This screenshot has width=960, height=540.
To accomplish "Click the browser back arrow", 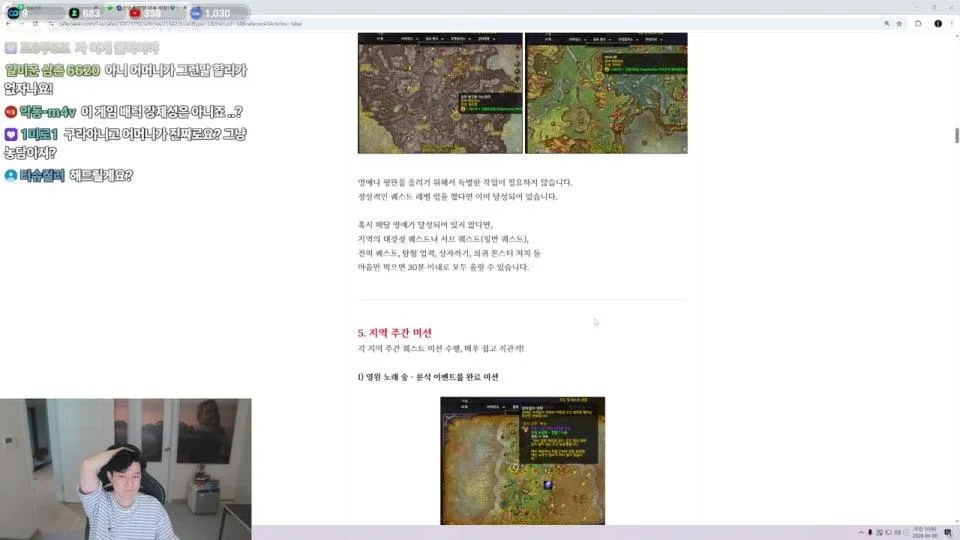I will point(8,23).
